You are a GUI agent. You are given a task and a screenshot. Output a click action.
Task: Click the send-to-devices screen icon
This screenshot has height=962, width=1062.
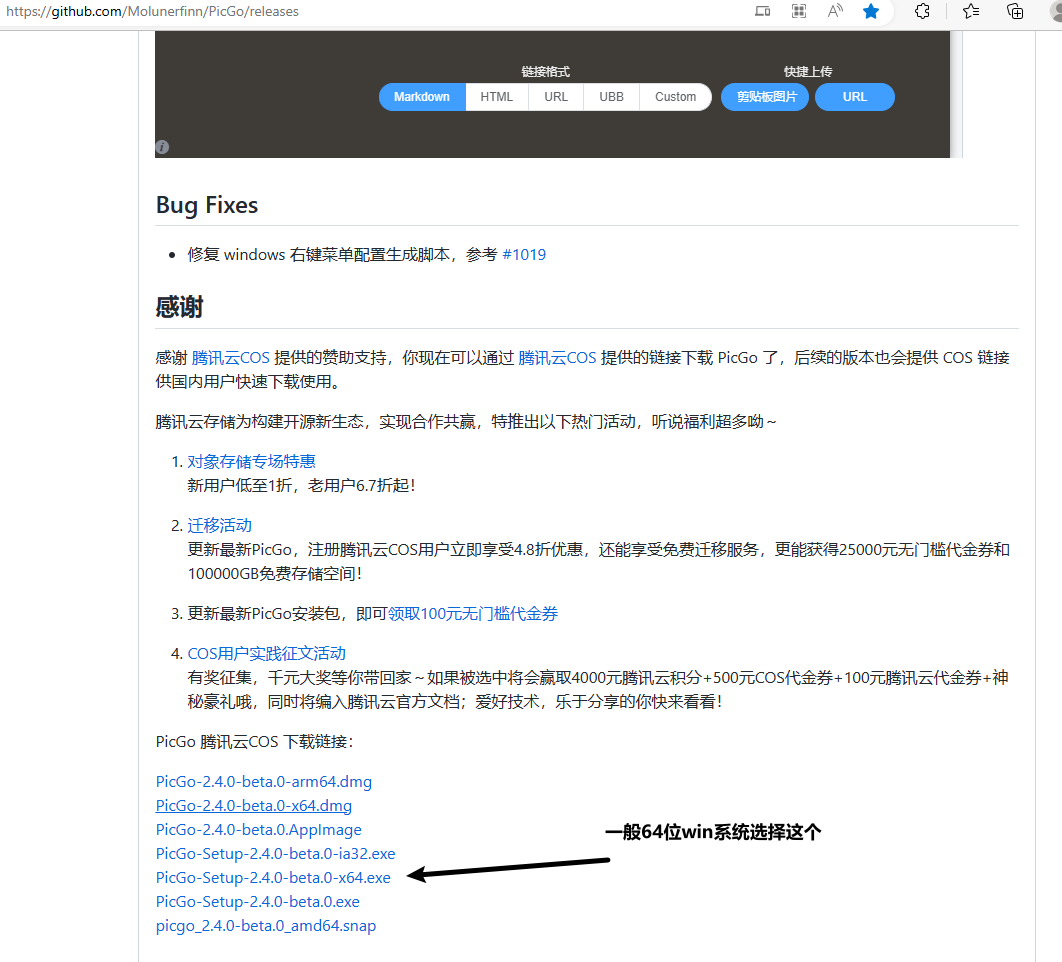(762, 11)
